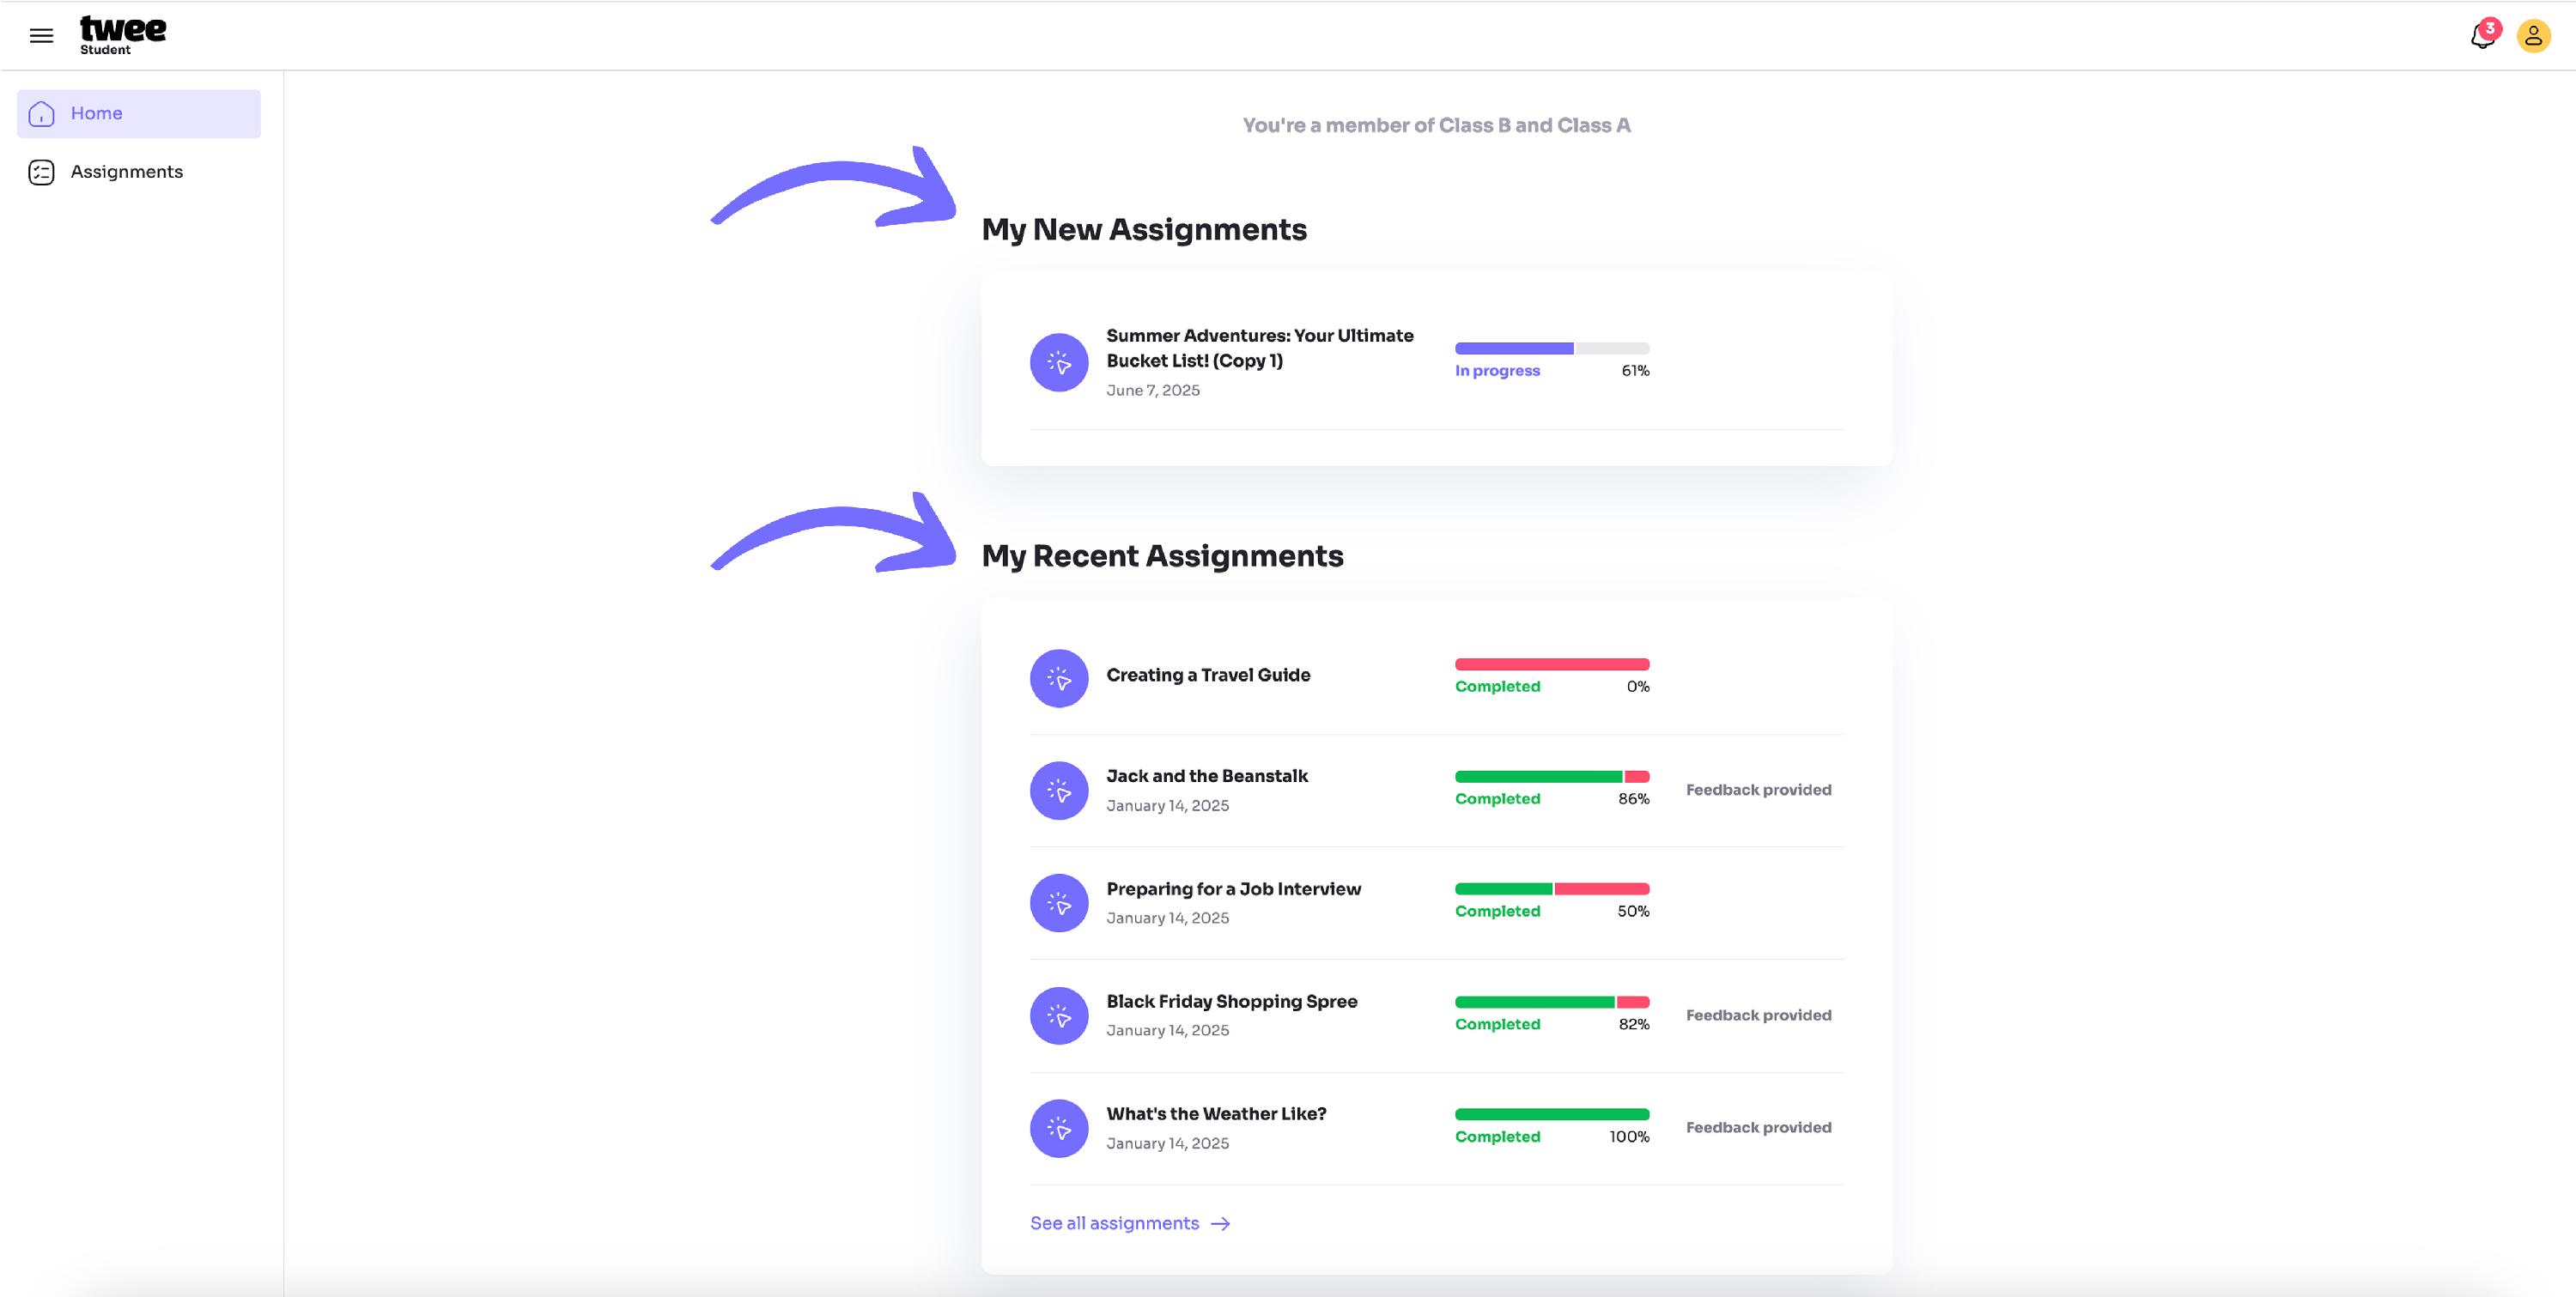Click the red 3 notification badge

point(2490,28)
